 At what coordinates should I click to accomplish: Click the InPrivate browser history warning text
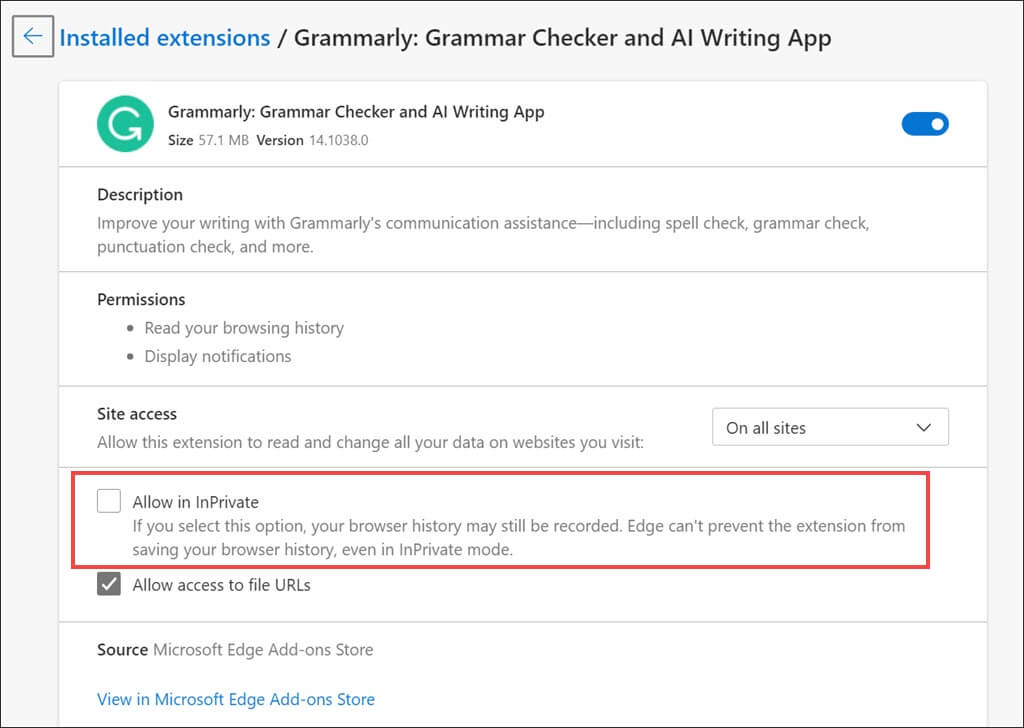click(519, 538)
